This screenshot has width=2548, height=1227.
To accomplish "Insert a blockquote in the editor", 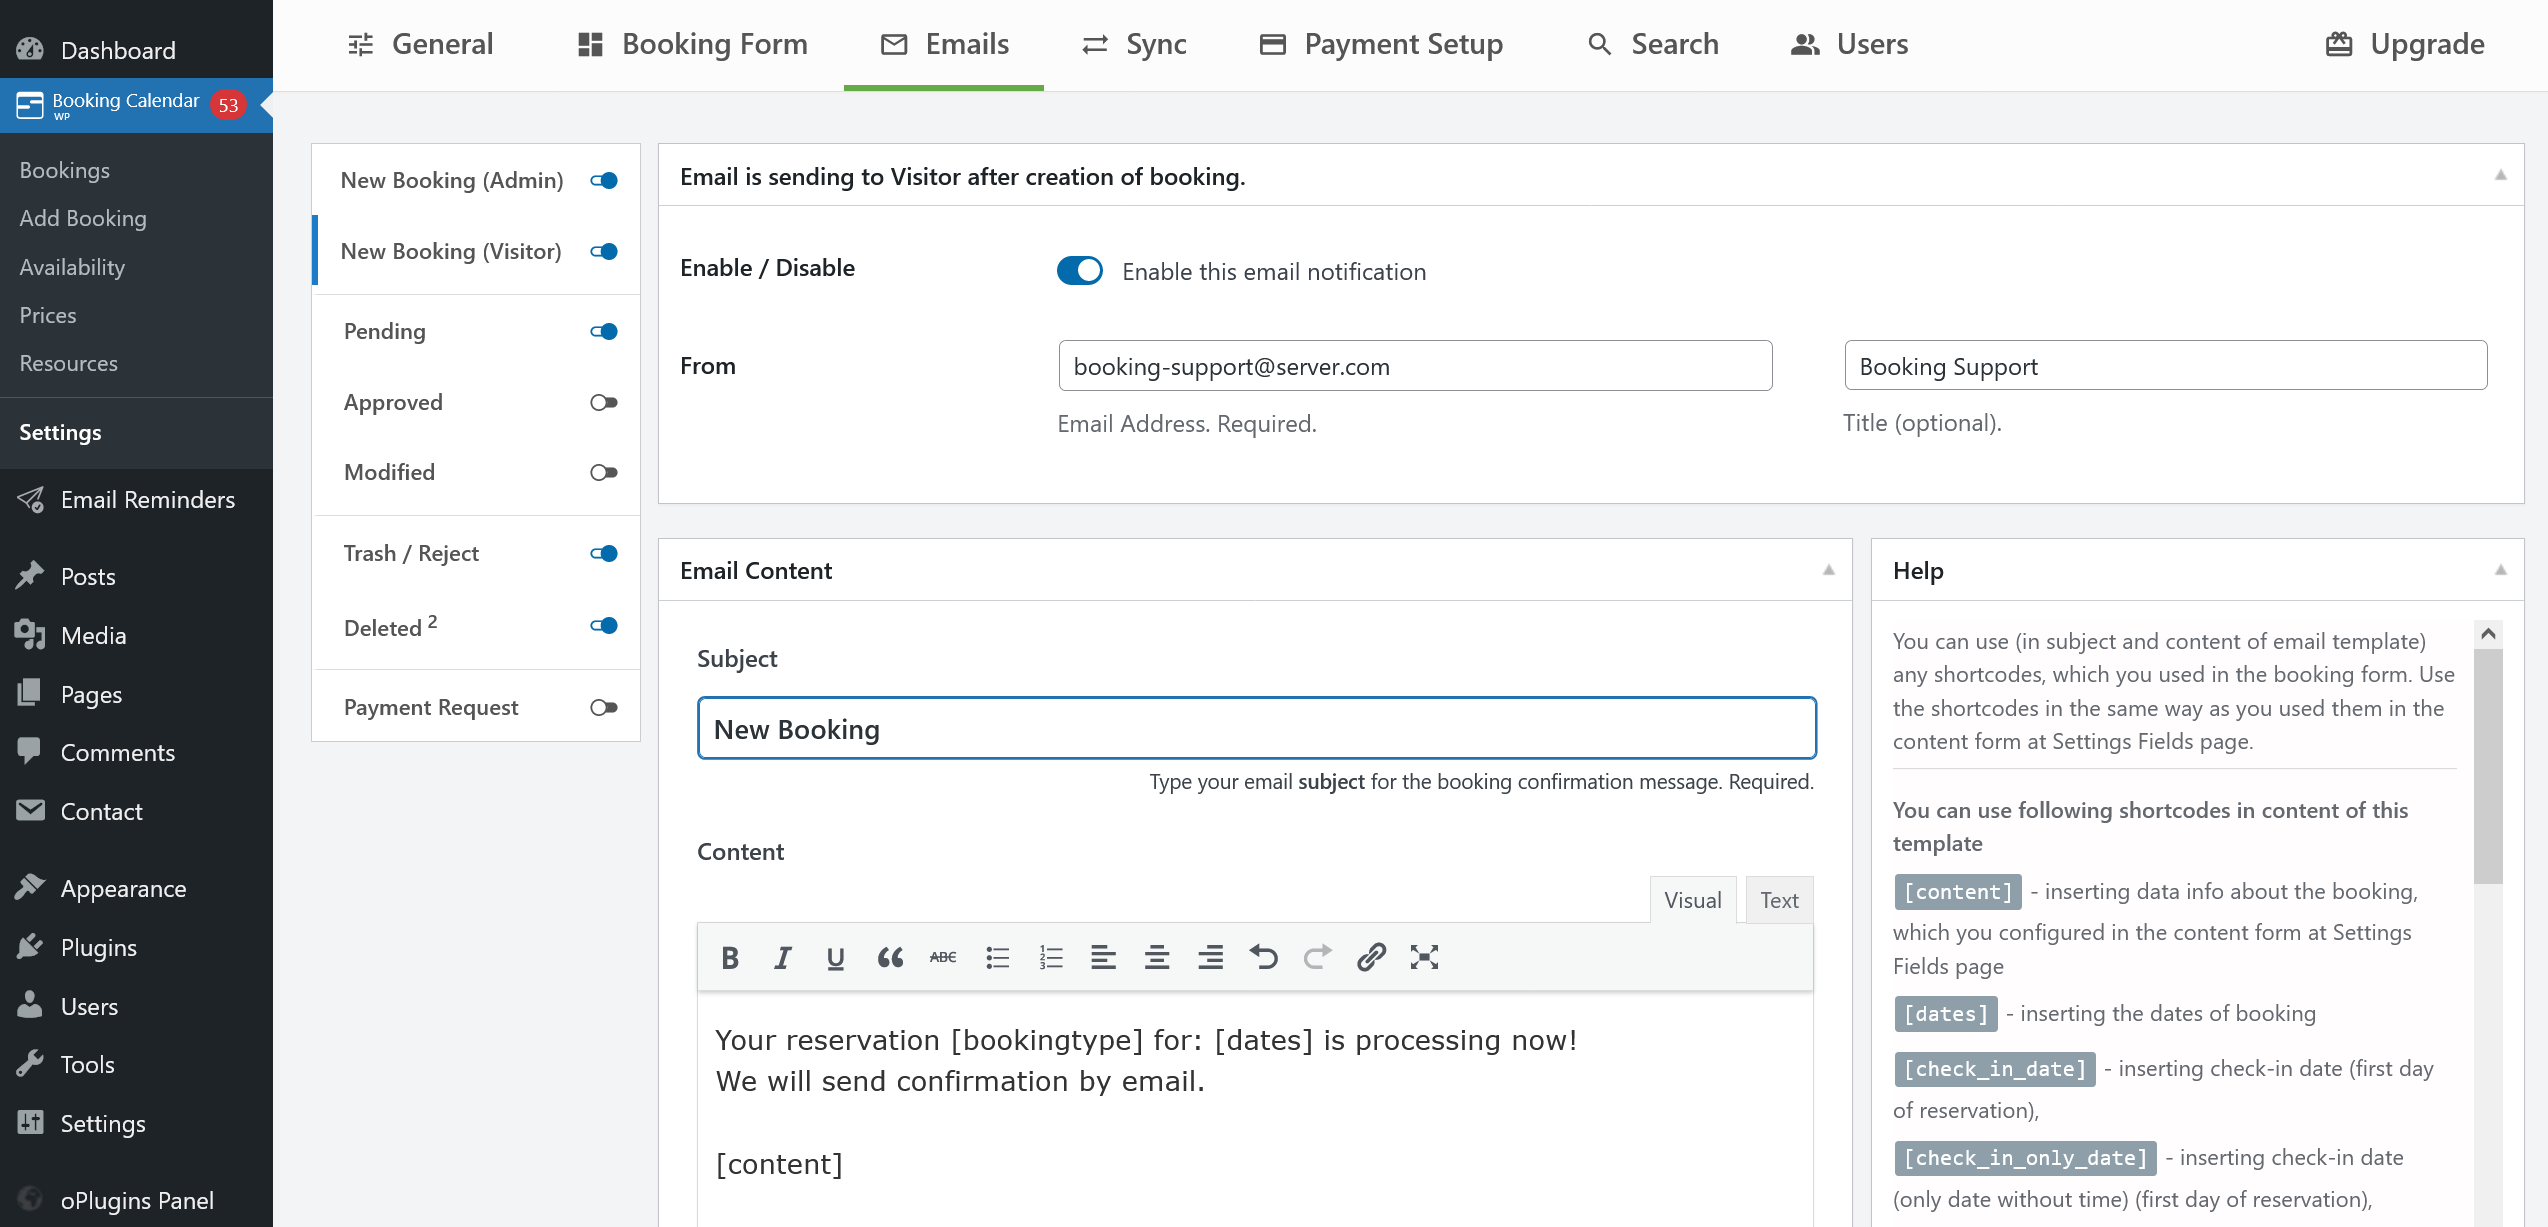I will pyautogui.click(x=890, y=958).
